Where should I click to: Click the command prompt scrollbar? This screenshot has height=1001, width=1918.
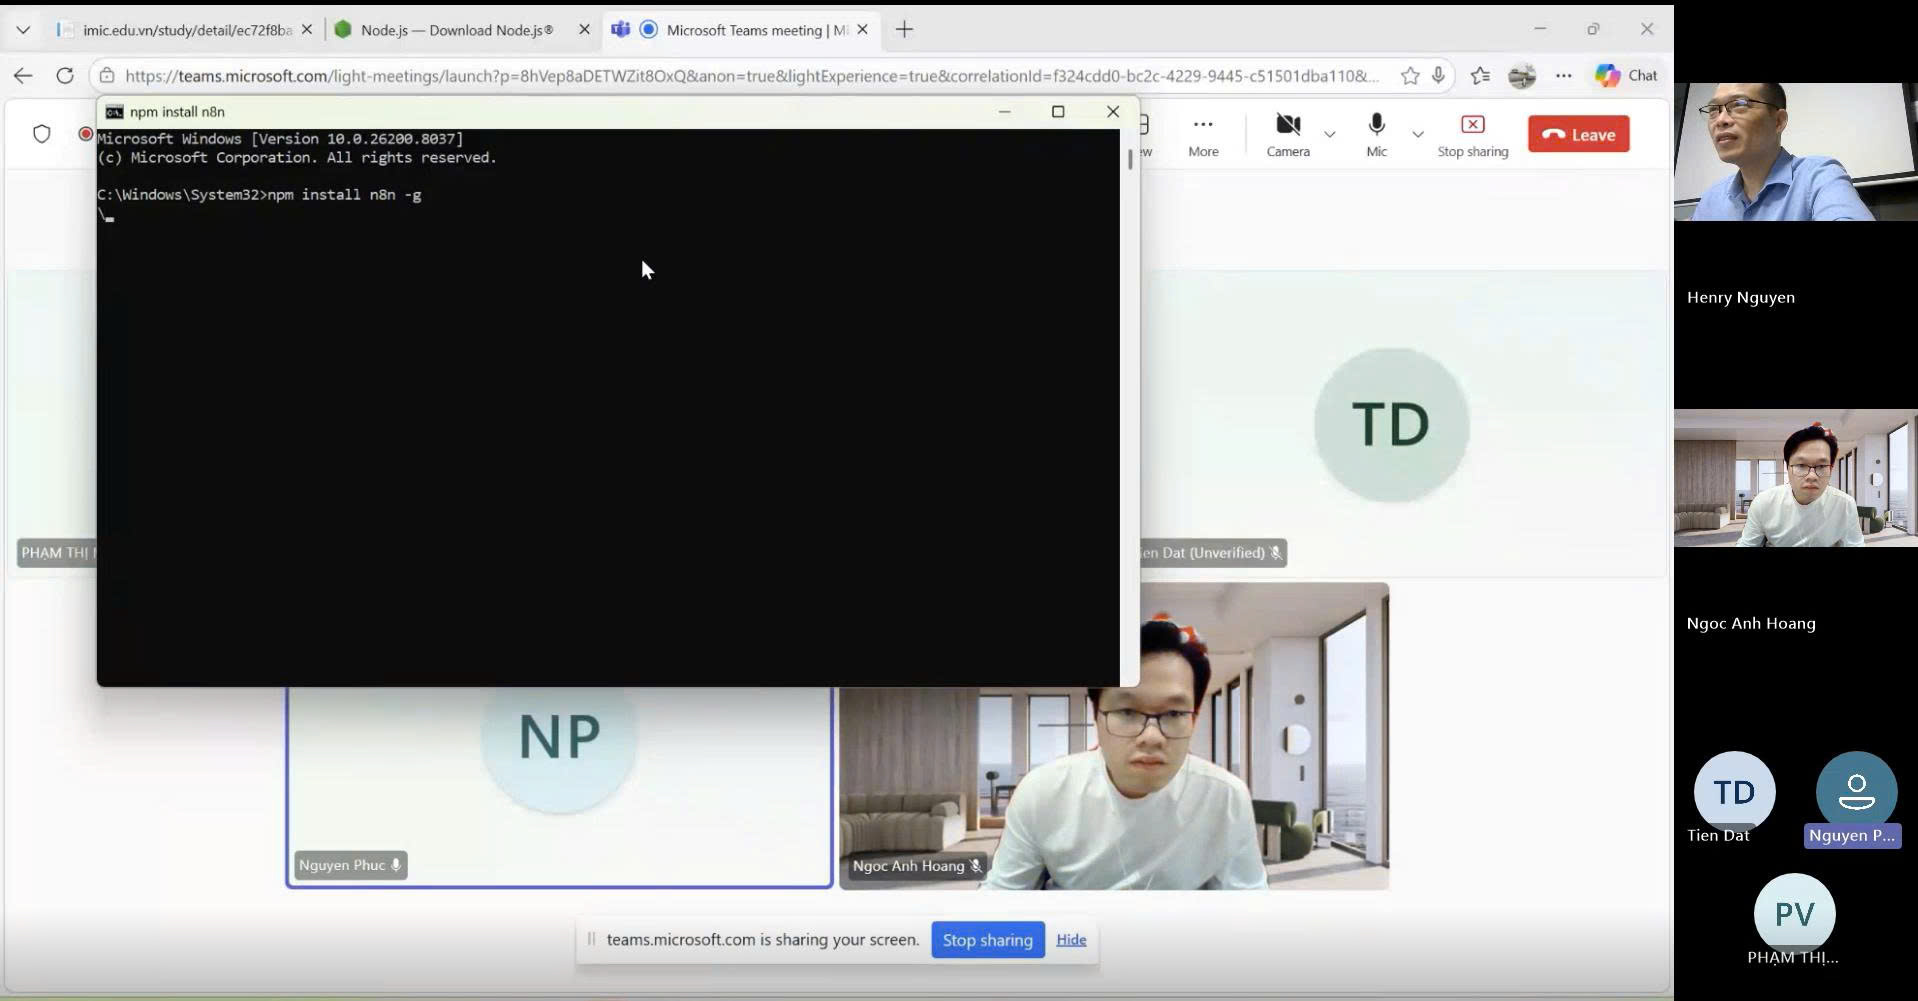pos(1130,160)
